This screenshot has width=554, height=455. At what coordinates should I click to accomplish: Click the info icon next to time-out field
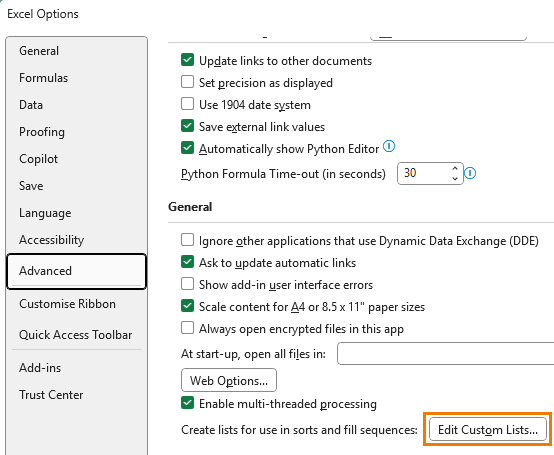(470, 173)
